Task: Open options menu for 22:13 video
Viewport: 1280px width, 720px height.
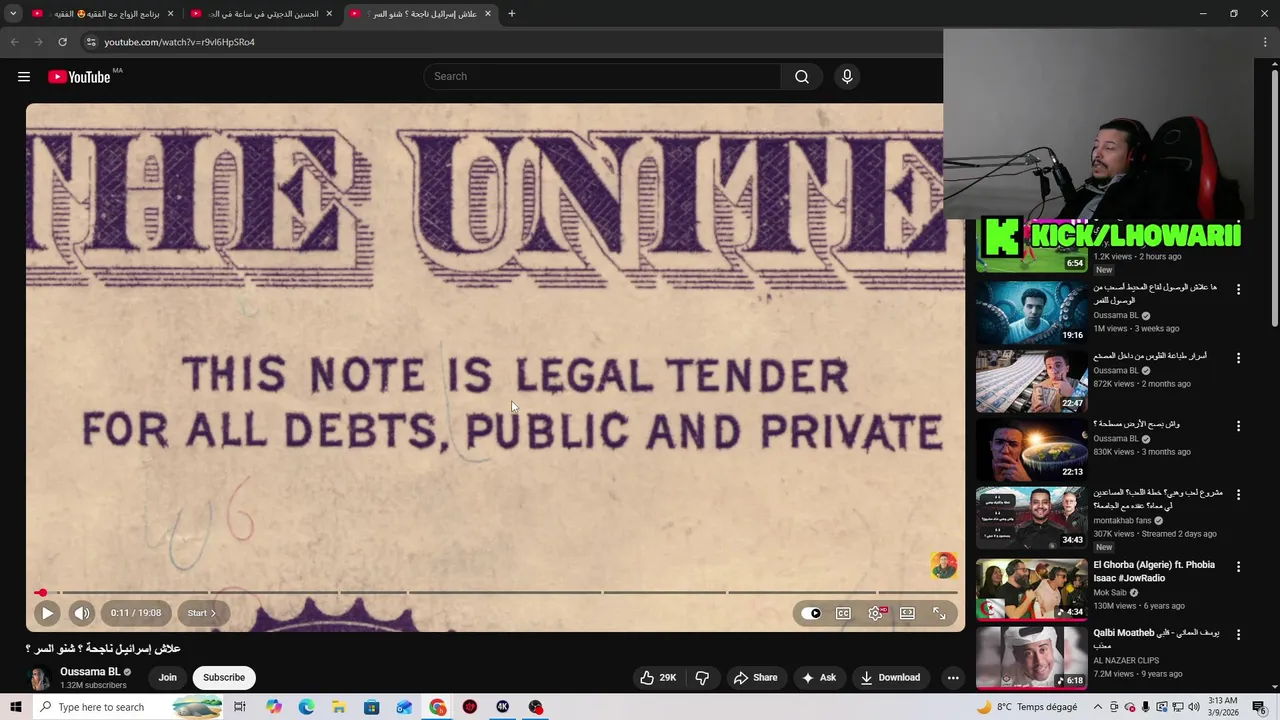Action: coord(1238,425)
